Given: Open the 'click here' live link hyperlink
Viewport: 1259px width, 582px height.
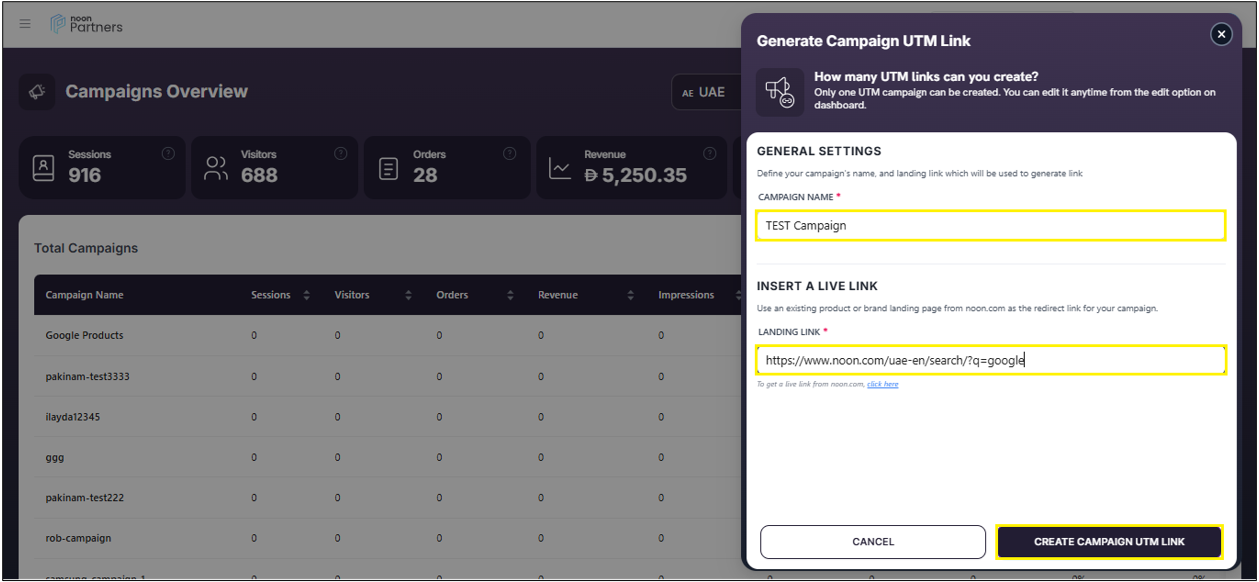Looking at the screenshot, I should point(882,384).
